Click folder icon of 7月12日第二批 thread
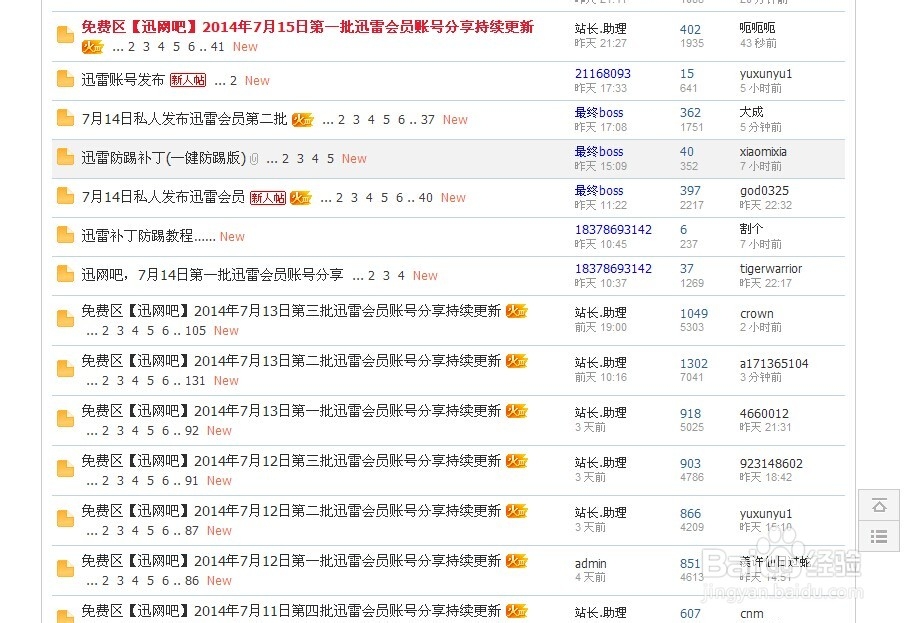 pos(65,520)
